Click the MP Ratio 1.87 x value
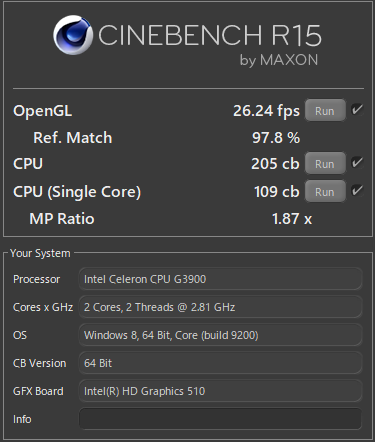 pyautogui.click(x=292, y=219)
